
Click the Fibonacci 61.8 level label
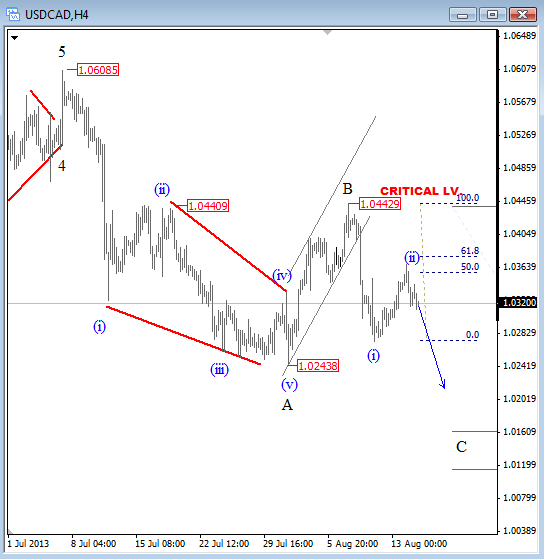[470, 251]
